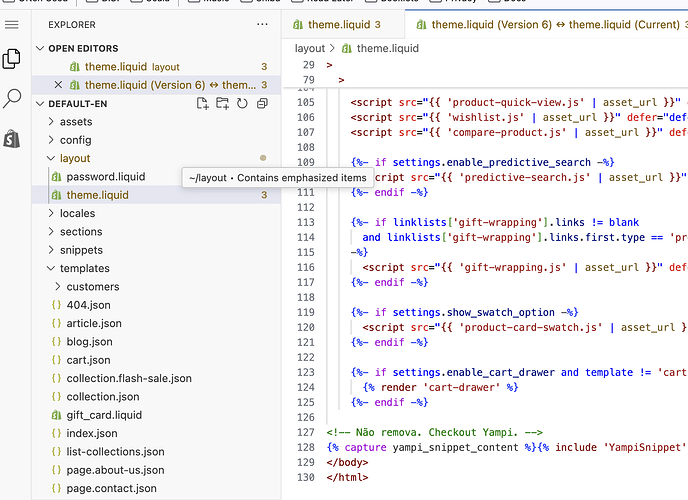
Task: Click line number 105 in gutter
Action: click(306, 102)
